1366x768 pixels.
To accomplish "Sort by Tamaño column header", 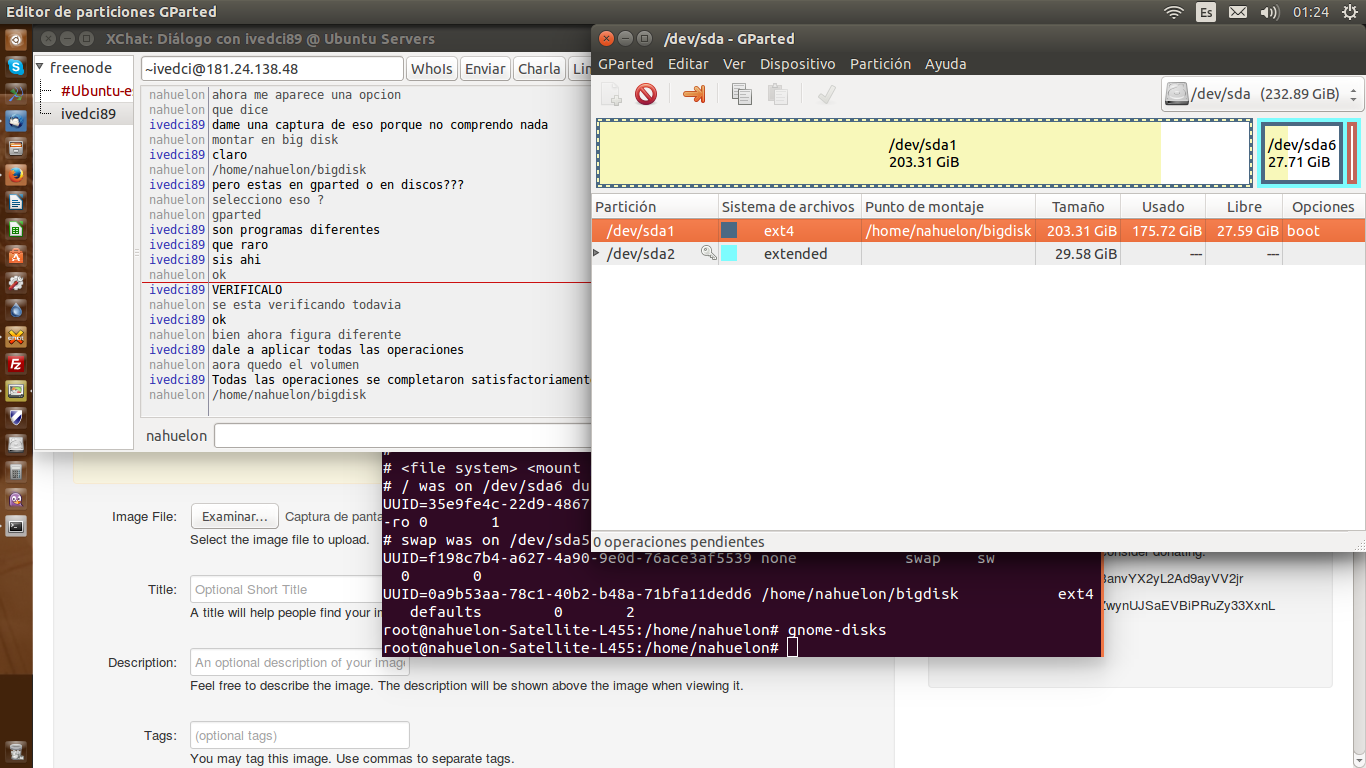I will pyautogui.click(x=1077, y=207).
